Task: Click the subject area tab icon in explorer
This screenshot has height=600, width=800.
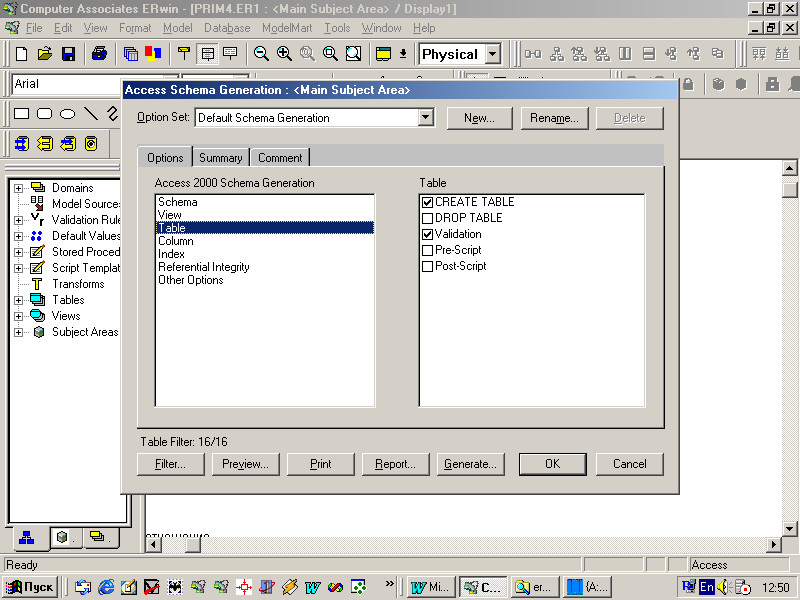Action: click(62, 537)
